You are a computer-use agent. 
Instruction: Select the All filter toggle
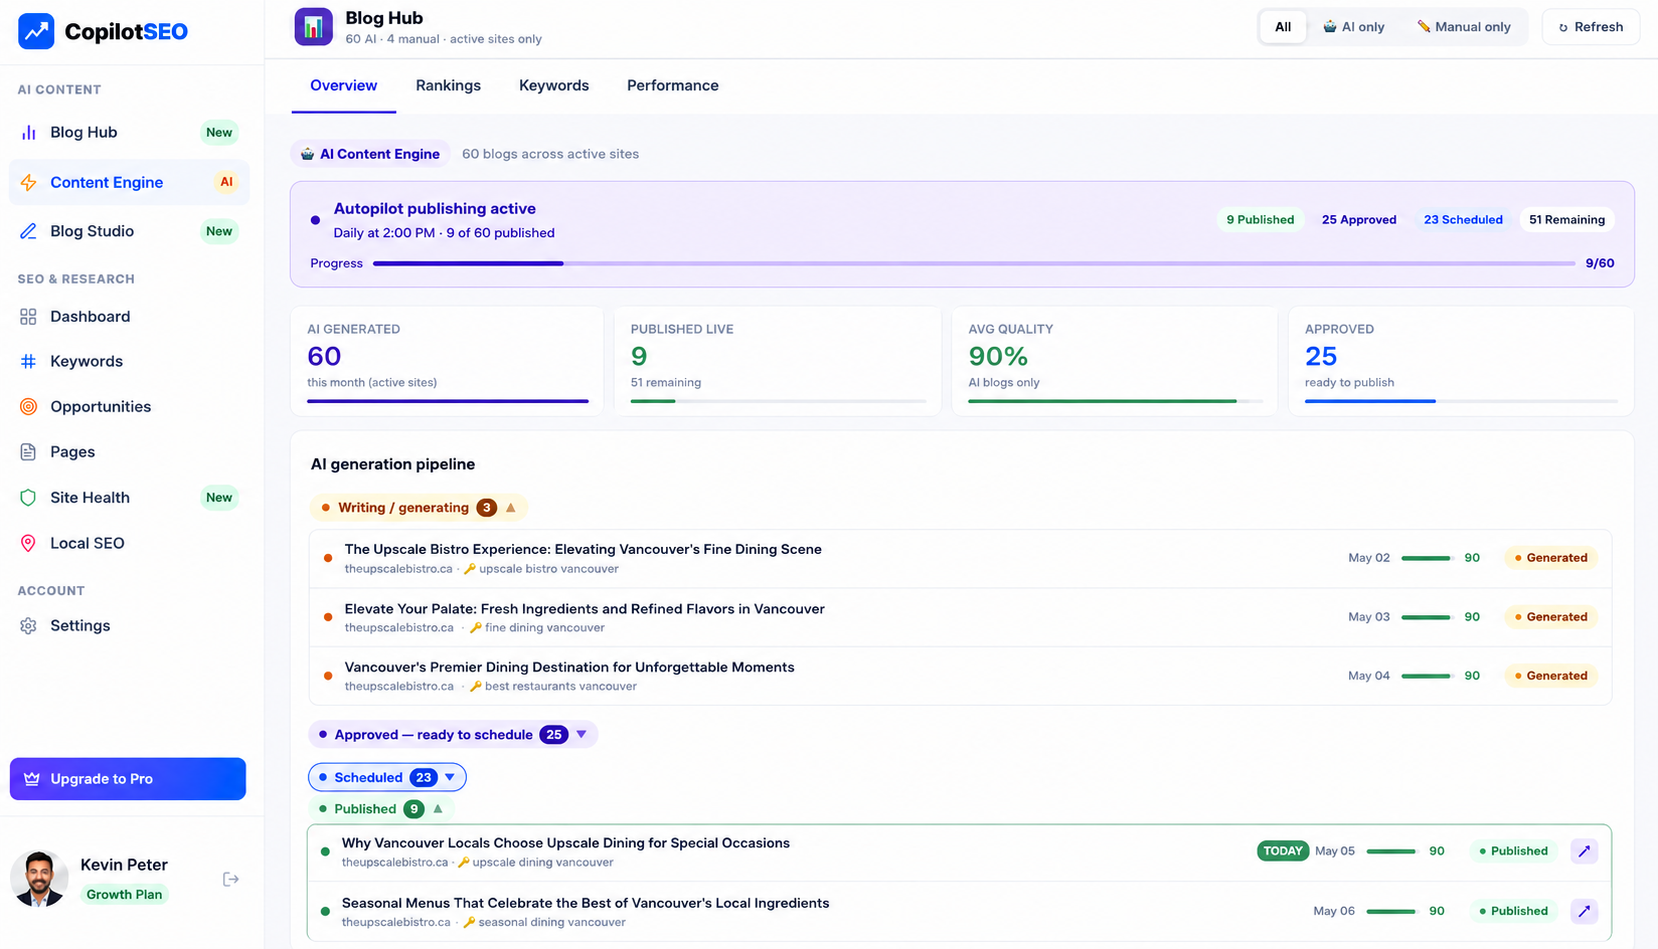[x=1283, y=27]
